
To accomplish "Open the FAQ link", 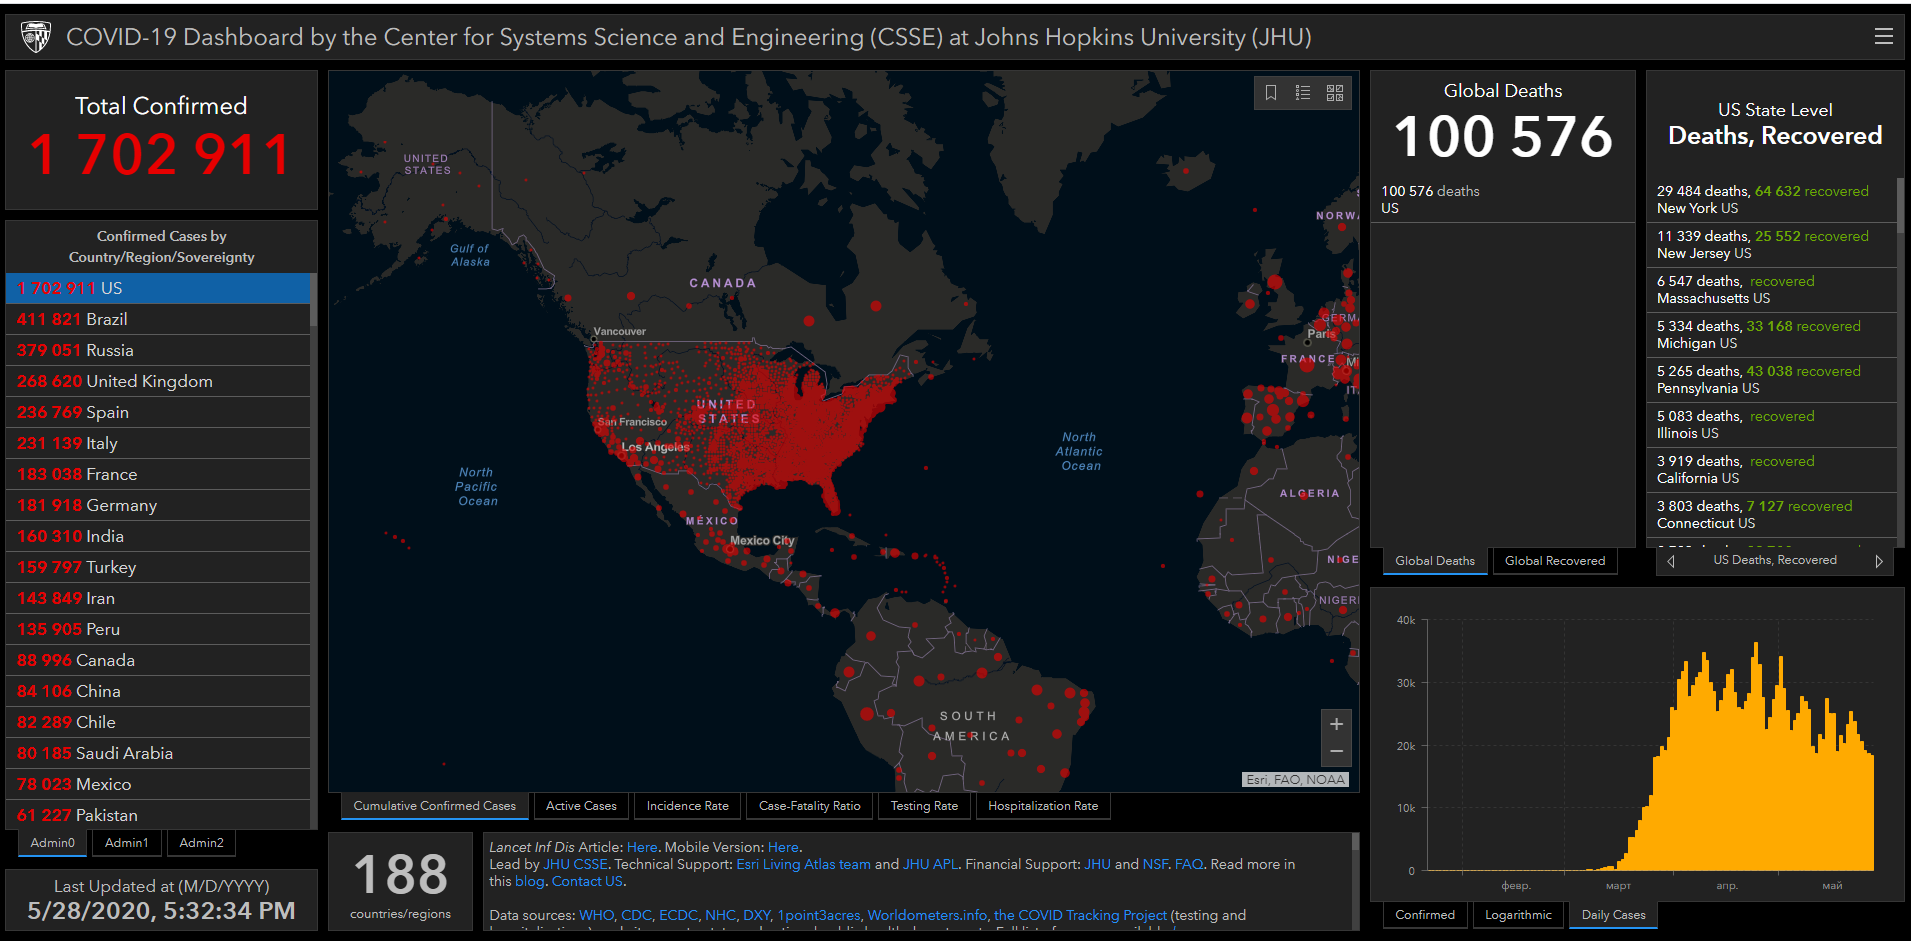I will 1188,864.
